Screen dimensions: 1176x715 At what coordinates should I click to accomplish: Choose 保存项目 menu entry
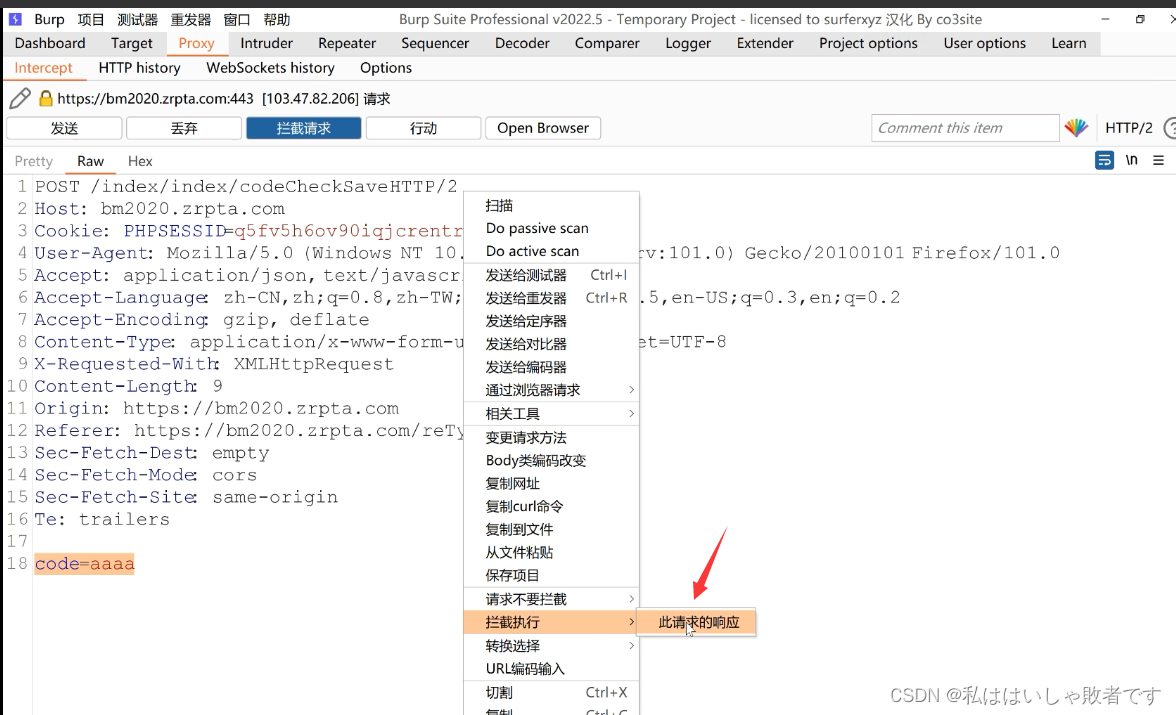pos(552,575)
